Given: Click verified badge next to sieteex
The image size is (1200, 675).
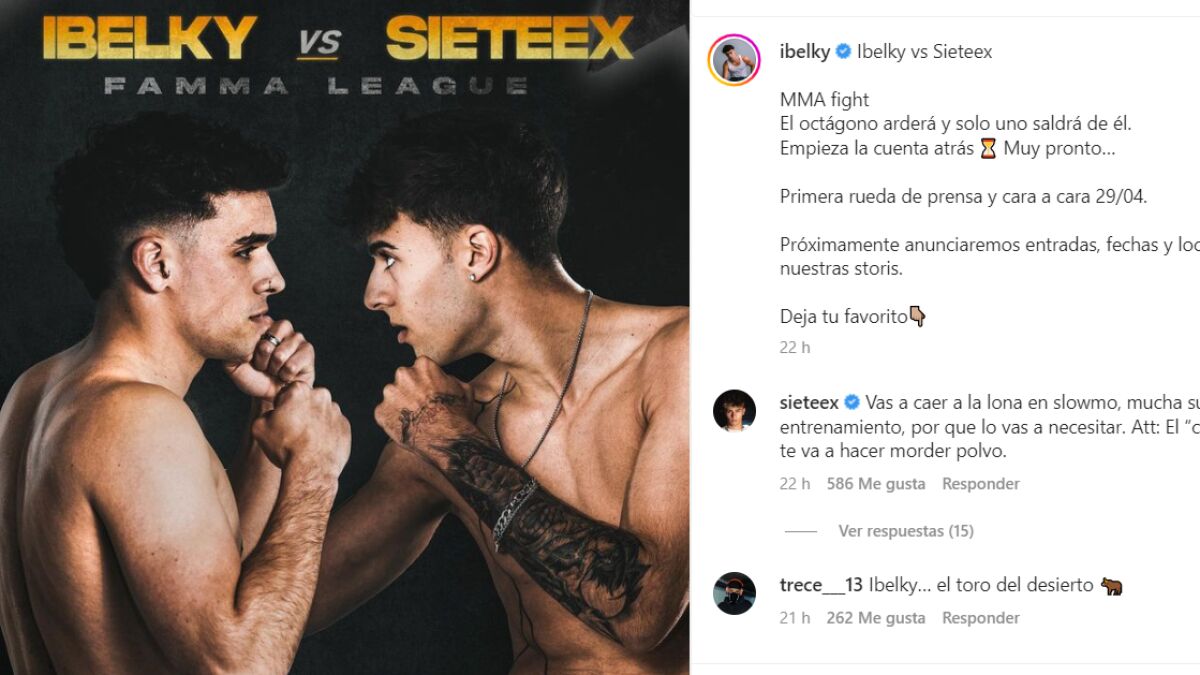Looking at the screenshot, I should tap(853, 403).
